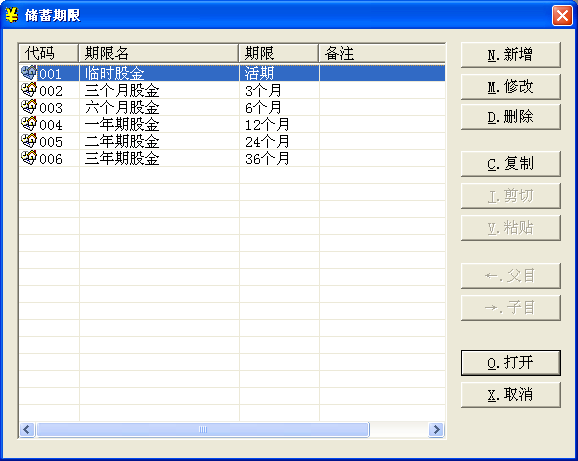Select the row named 一年期股金
The image size is (578, 461).
(x=232, y=124)
